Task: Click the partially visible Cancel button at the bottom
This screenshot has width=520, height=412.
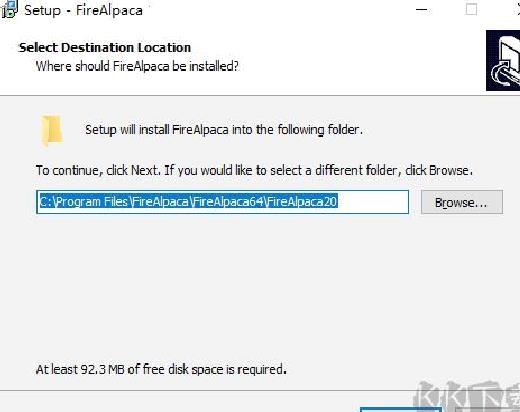Action: click(x=488, y=410)
